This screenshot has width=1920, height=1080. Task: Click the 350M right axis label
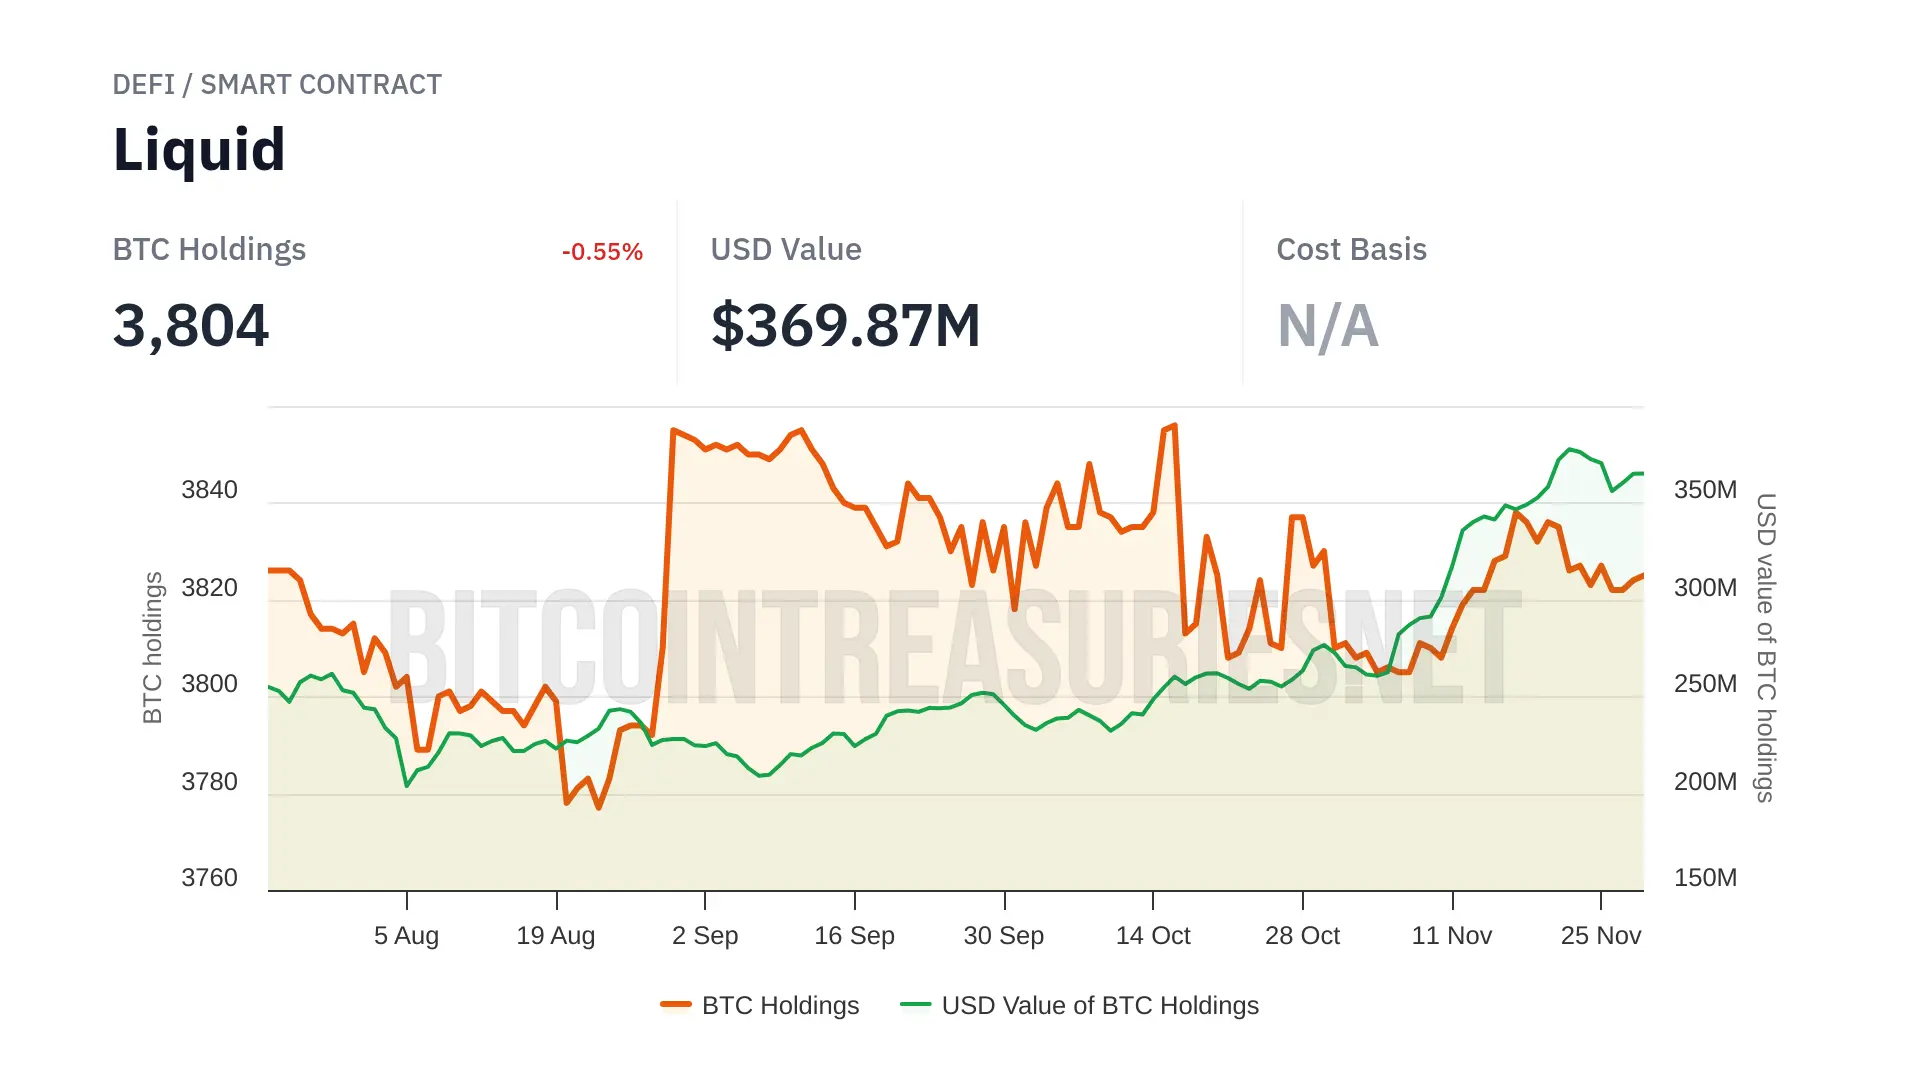[1705, 490]
